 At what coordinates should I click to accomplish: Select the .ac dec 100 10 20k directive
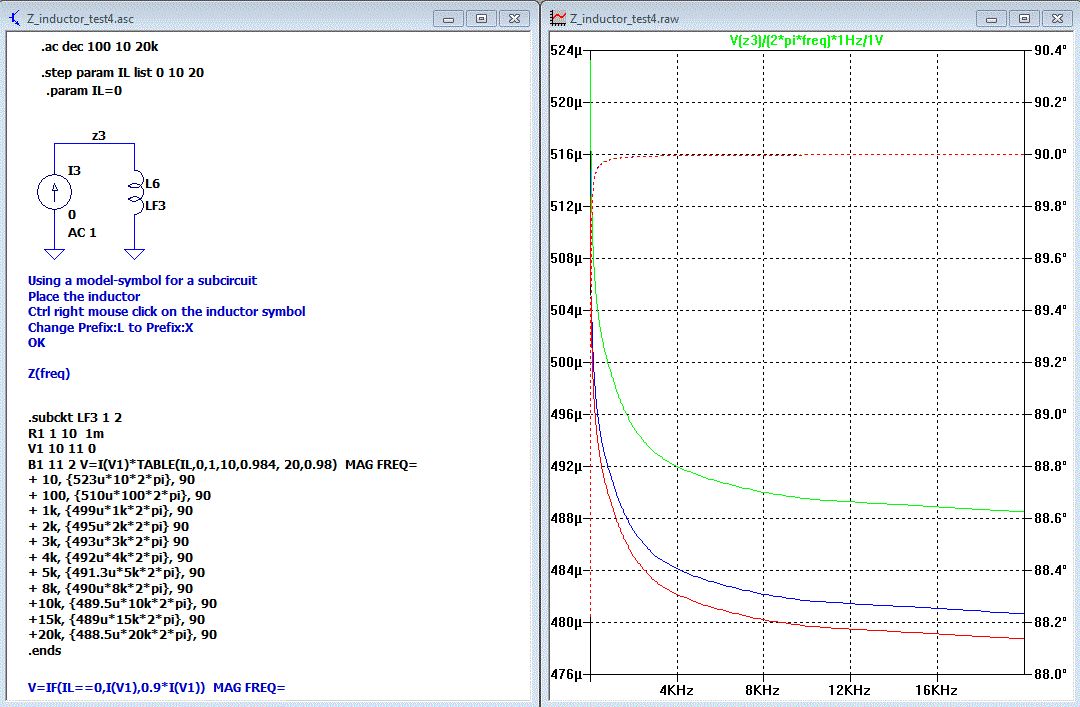(98, 48)
